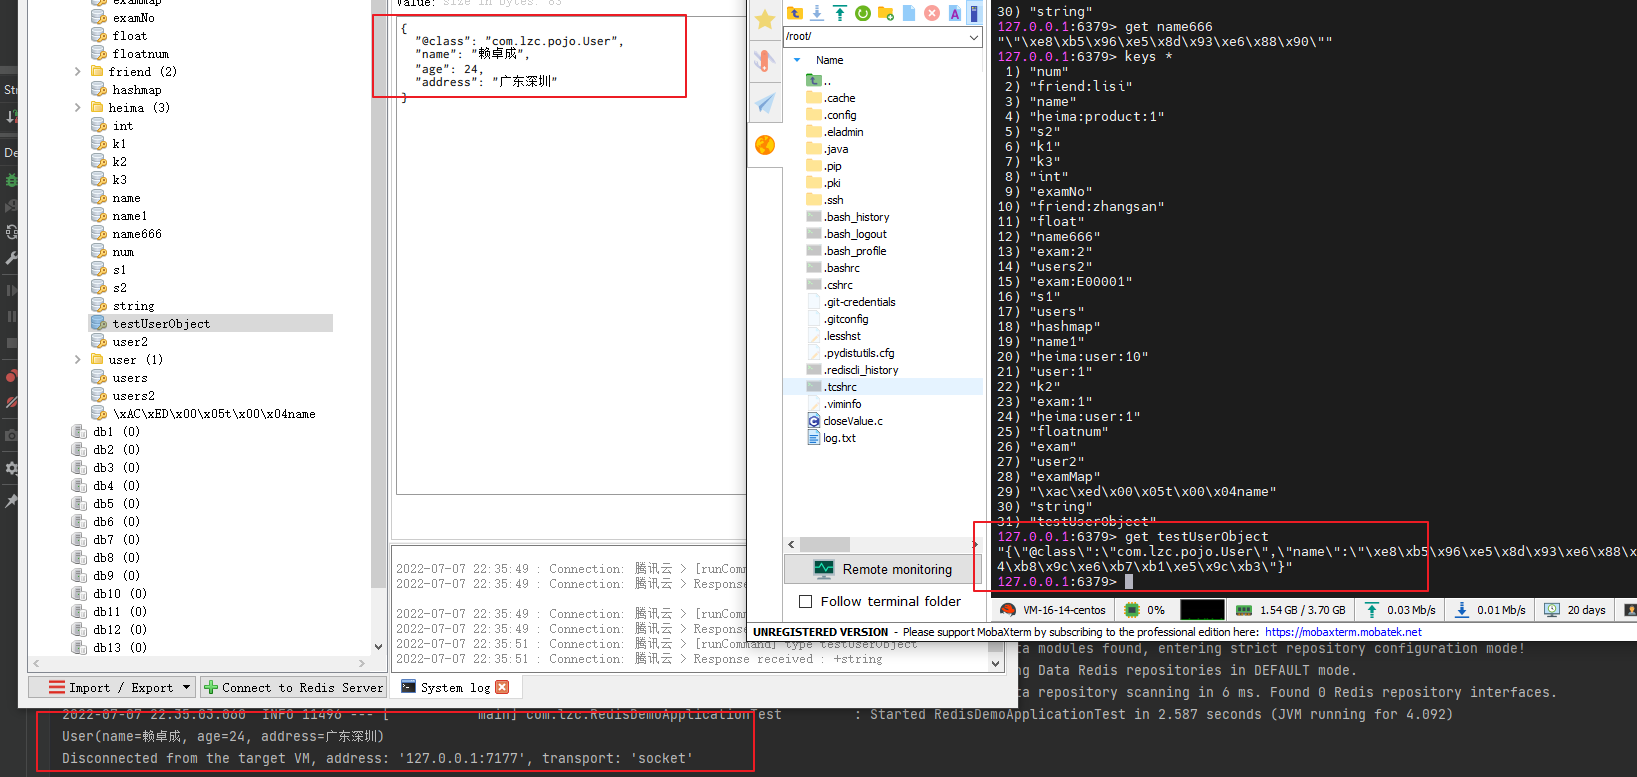
Task: Open the mobaxterm.mobatek.net link
Action: pos(1343,632)
